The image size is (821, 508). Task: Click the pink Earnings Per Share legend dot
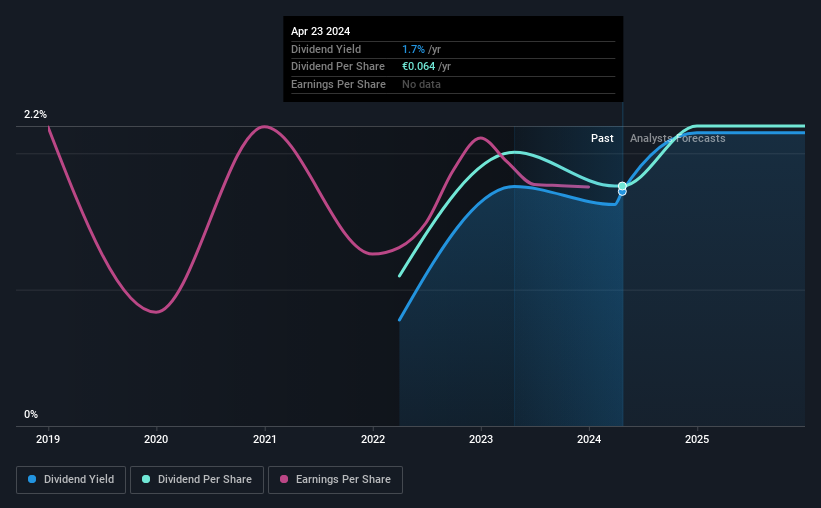284,479
